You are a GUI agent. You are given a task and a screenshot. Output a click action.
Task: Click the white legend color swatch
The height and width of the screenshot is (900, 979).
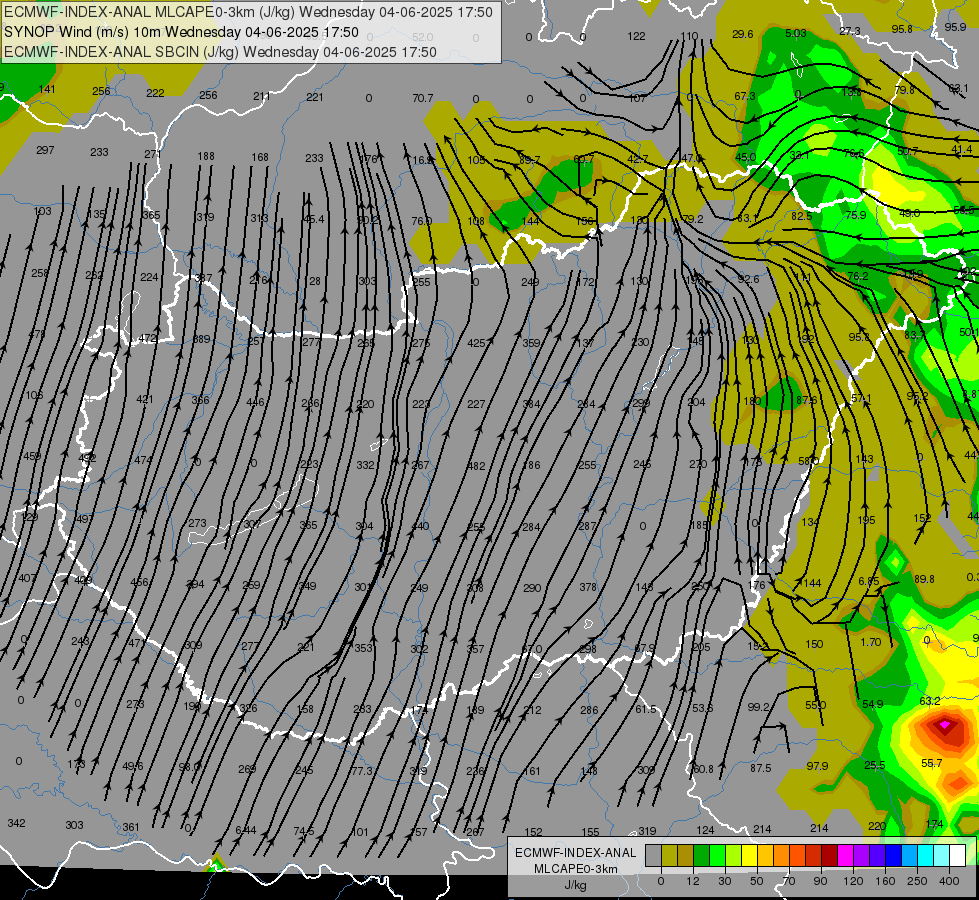[x=957, y=855]
